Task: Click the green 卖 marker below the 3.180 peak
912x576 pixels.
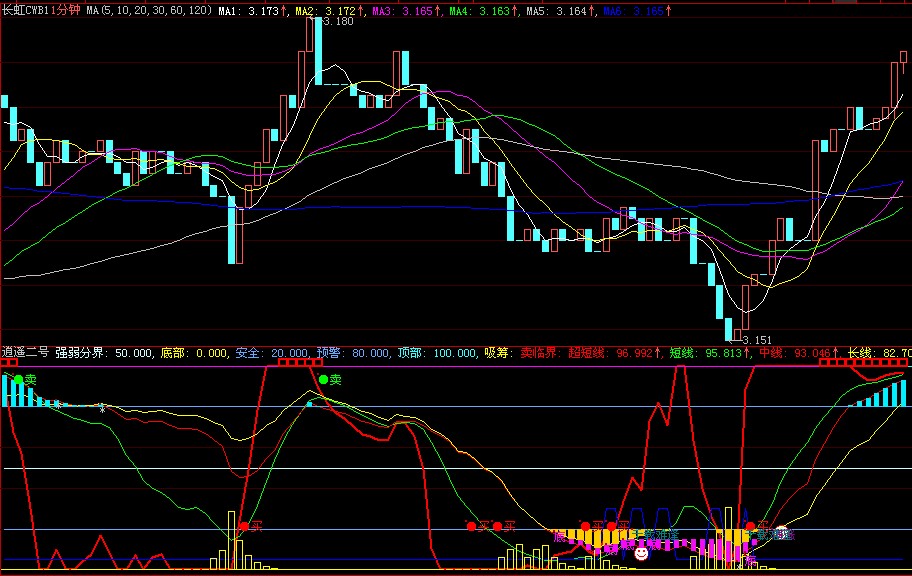Action: click(x=324, y=380)
